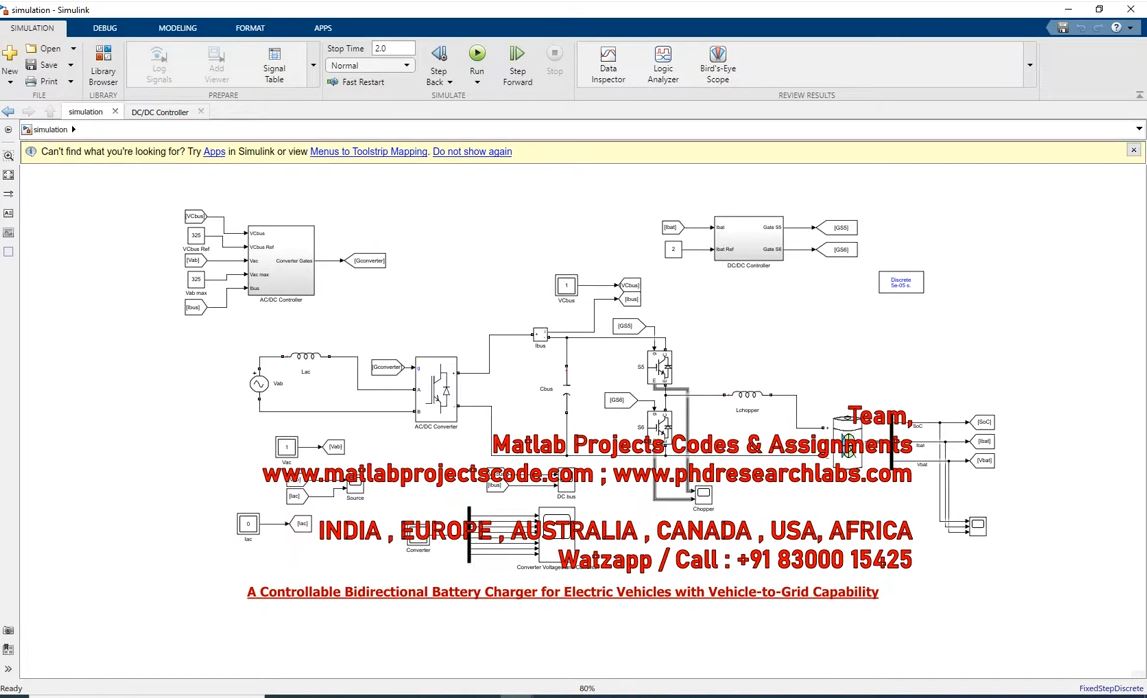This screenshot has height=698, width=1147.
Task: Open the Data Inspector
Action: pyautogui.click(x=608, y=64)
